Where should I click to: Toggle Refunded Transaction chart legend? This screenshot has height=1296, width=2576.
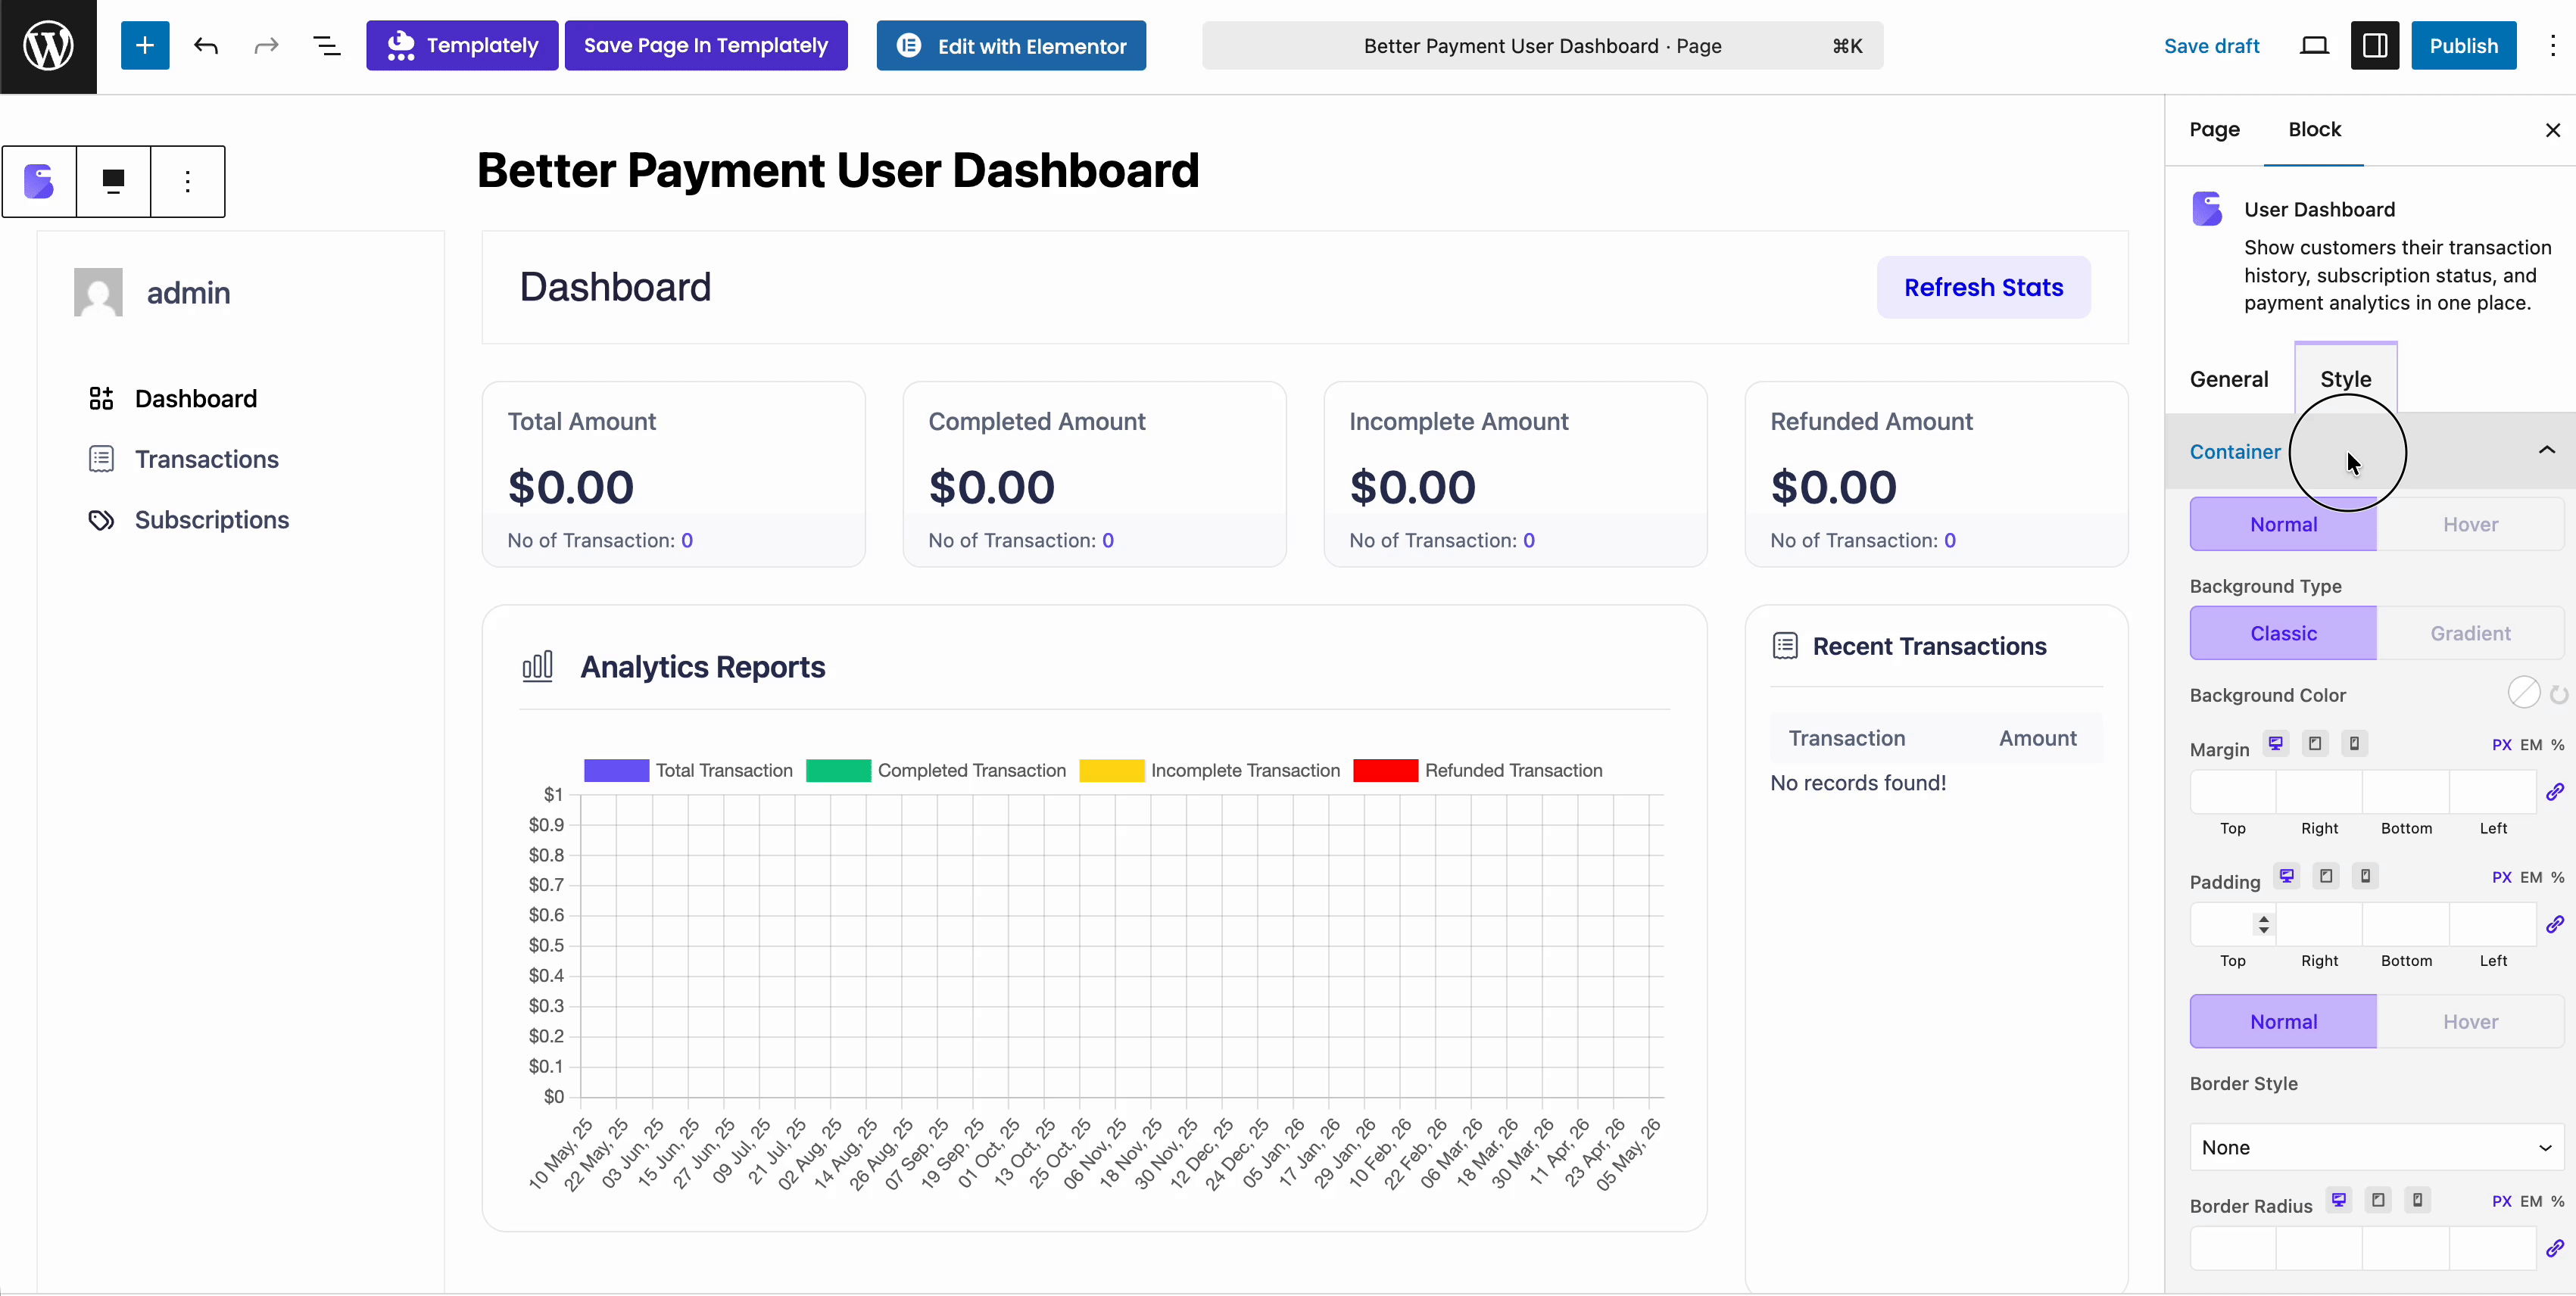tap(1477, 770)
